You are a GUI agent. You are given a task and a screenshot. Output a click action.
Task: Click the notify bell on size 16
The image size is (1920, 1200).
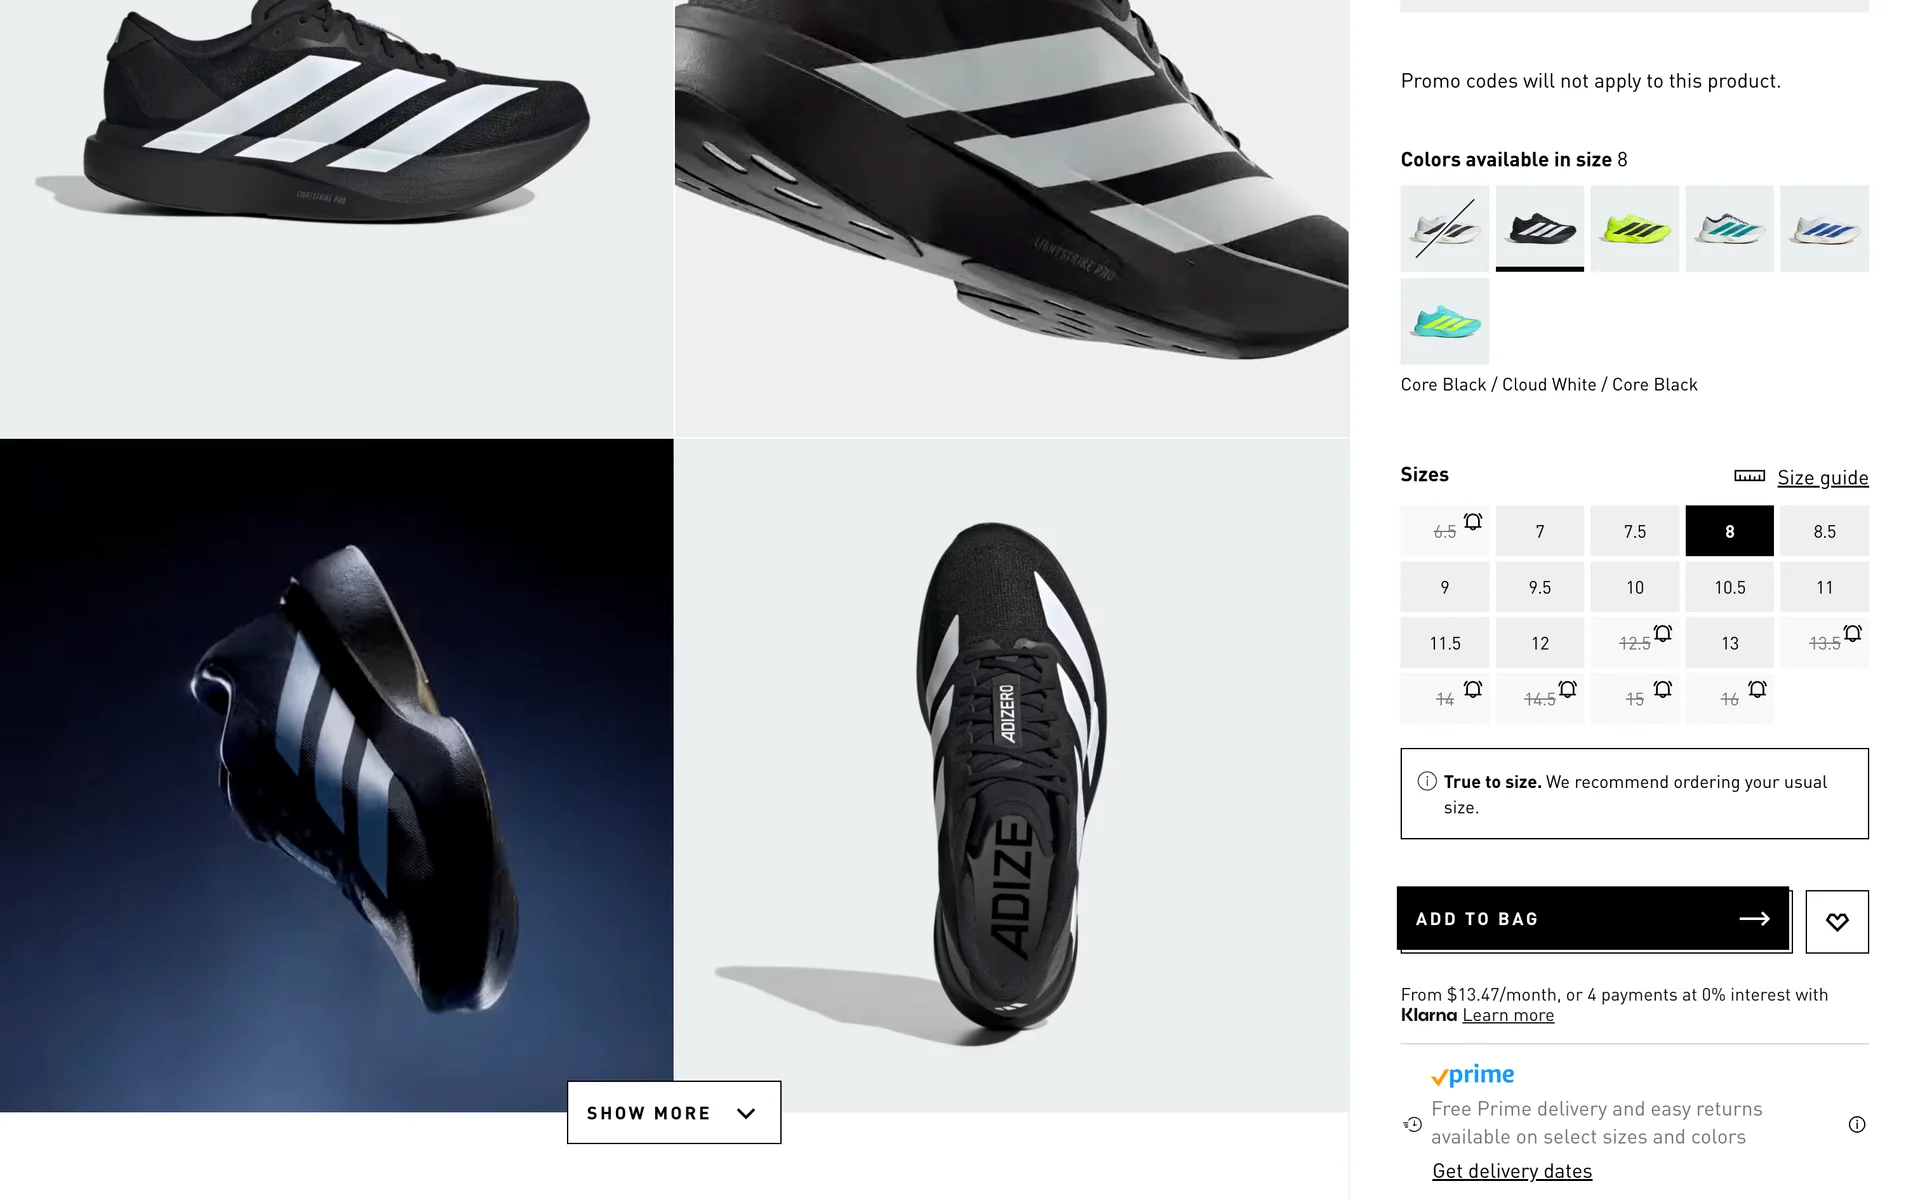(1757, 689)
